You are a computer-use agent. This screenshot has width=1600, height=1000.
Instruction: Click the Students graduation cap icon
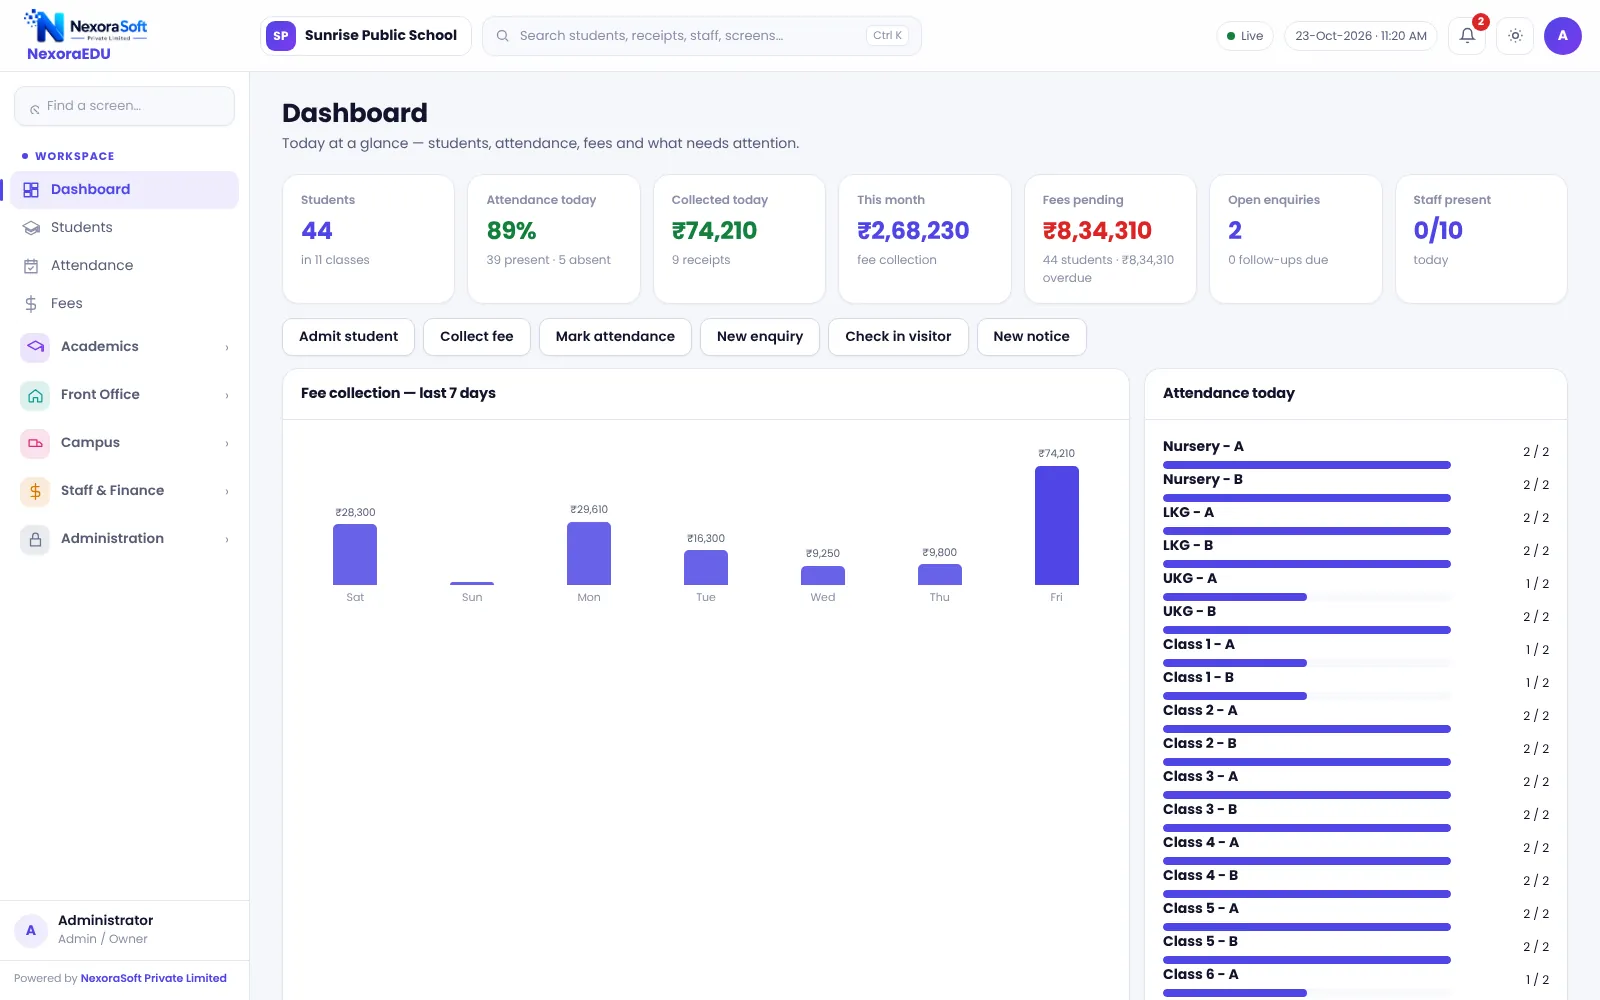pos(31,228)
